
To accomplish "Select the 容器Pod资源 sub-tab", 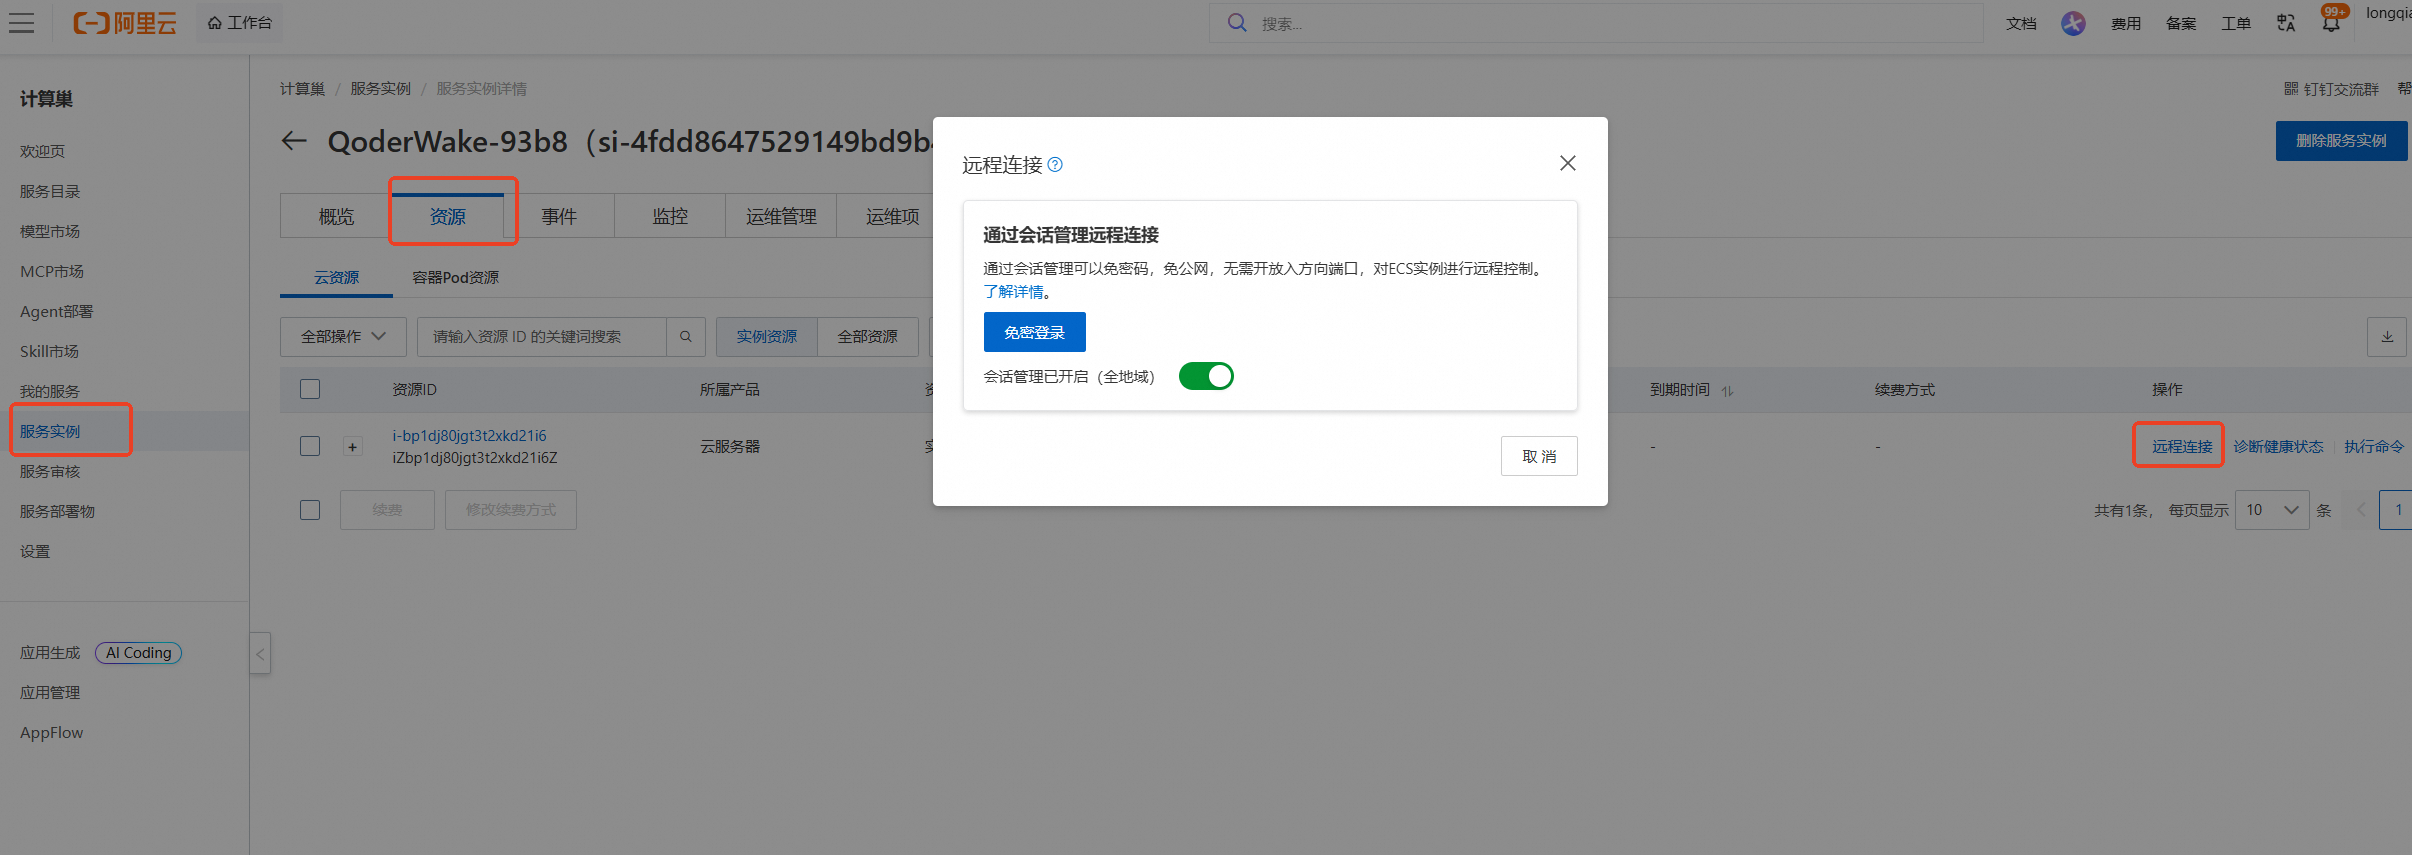I will click(455, 277).
